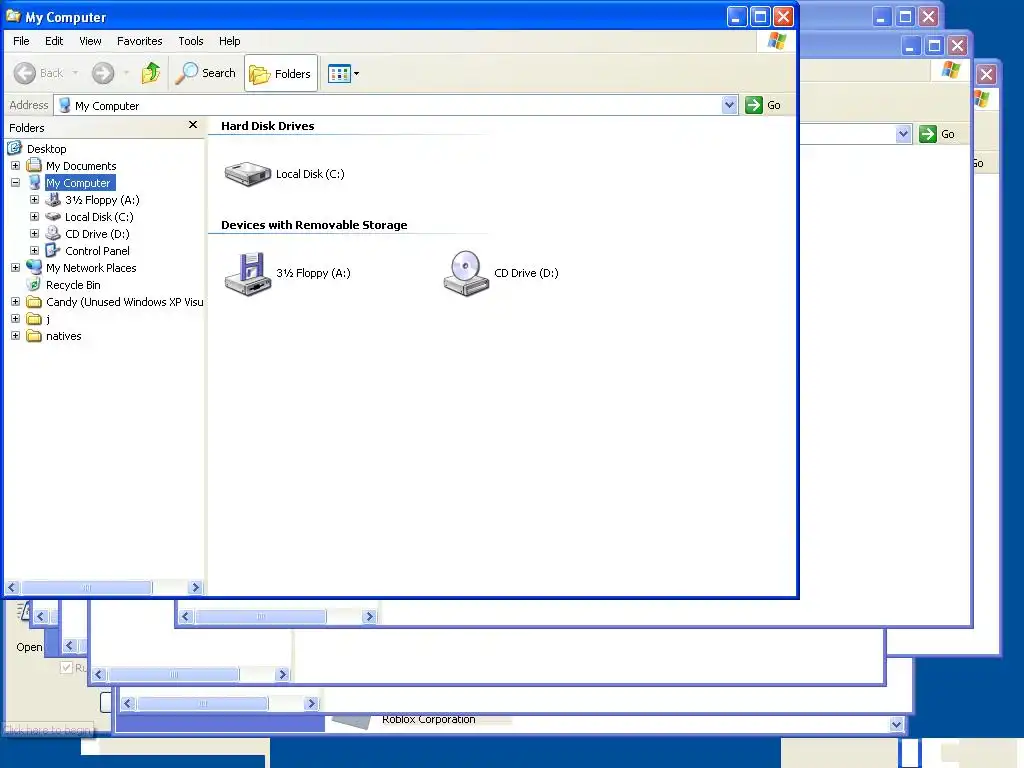The image size is (1024, 768).
Task: Click the Open label in background dialog
Action: point(29,647)
